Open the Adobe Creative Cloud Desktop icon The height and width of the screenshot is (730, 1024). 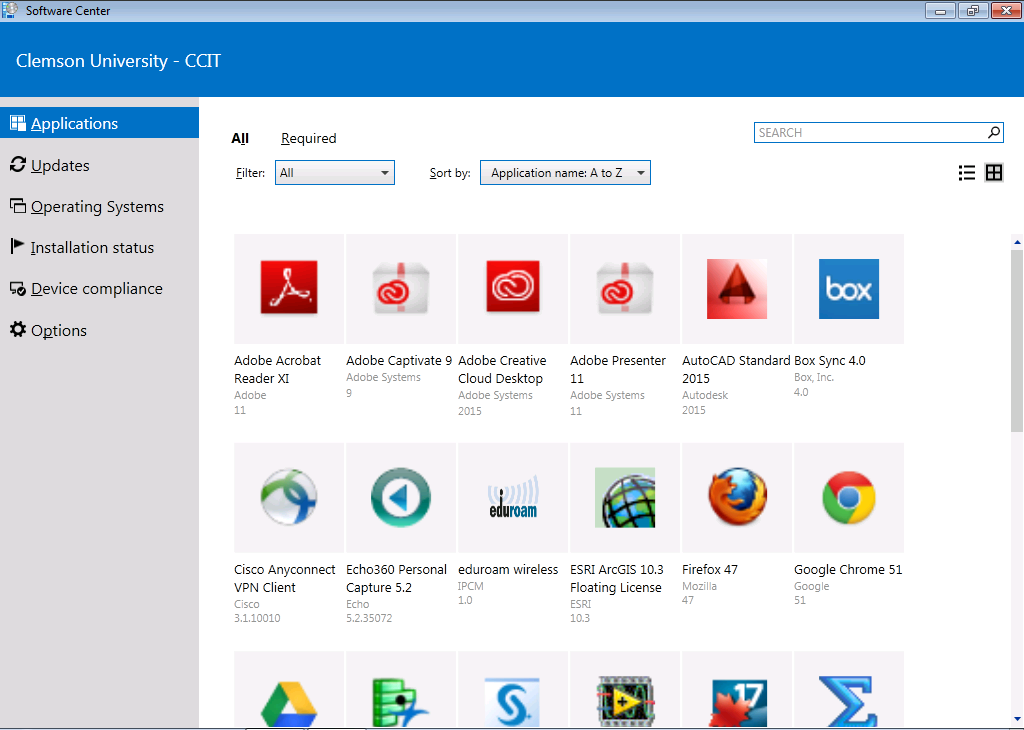513,287
